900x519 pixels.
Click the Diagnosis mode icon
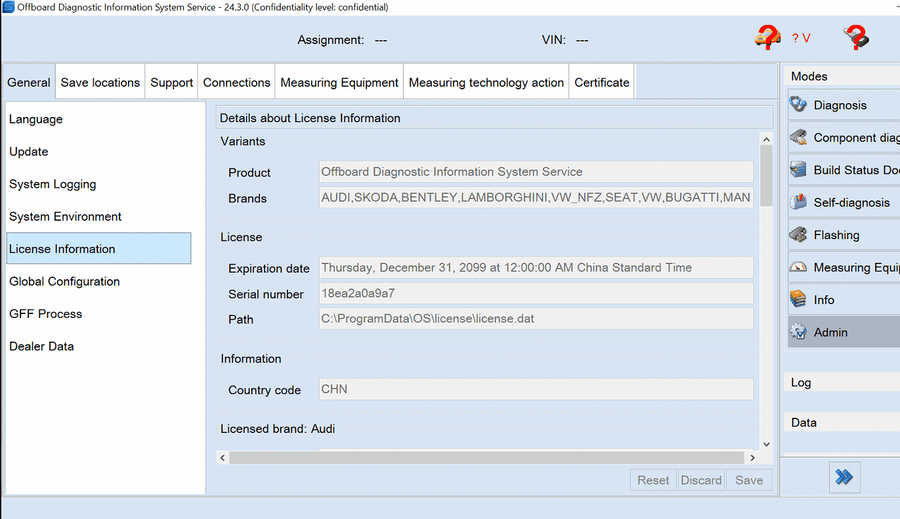pyautogui.click(x=798, y=105)
